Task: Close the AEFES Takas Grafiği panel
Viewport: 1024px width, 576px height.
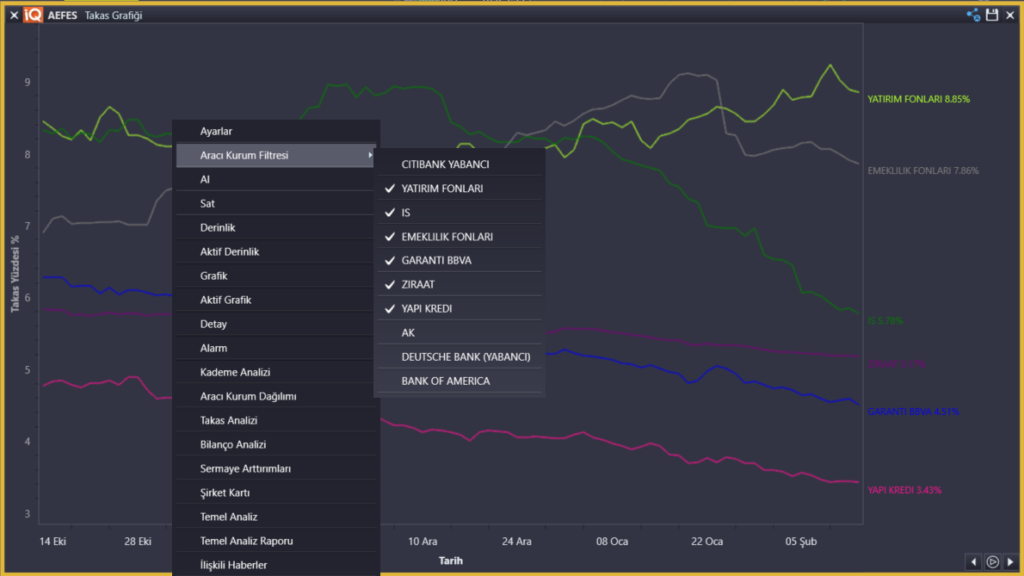Action: [x=14, y=15]
